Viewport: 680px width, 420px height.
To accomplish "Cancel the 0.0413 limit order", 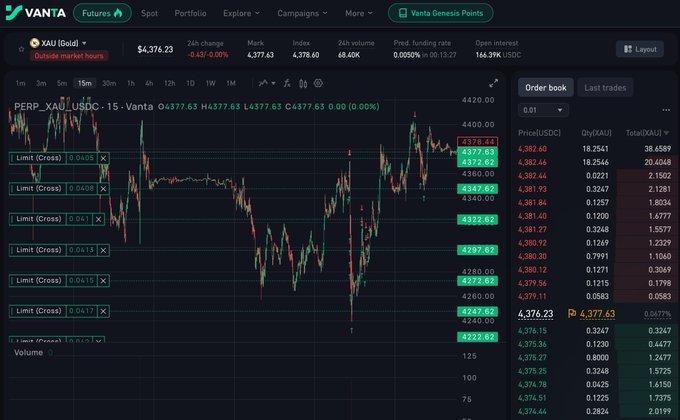I will 103,250.
